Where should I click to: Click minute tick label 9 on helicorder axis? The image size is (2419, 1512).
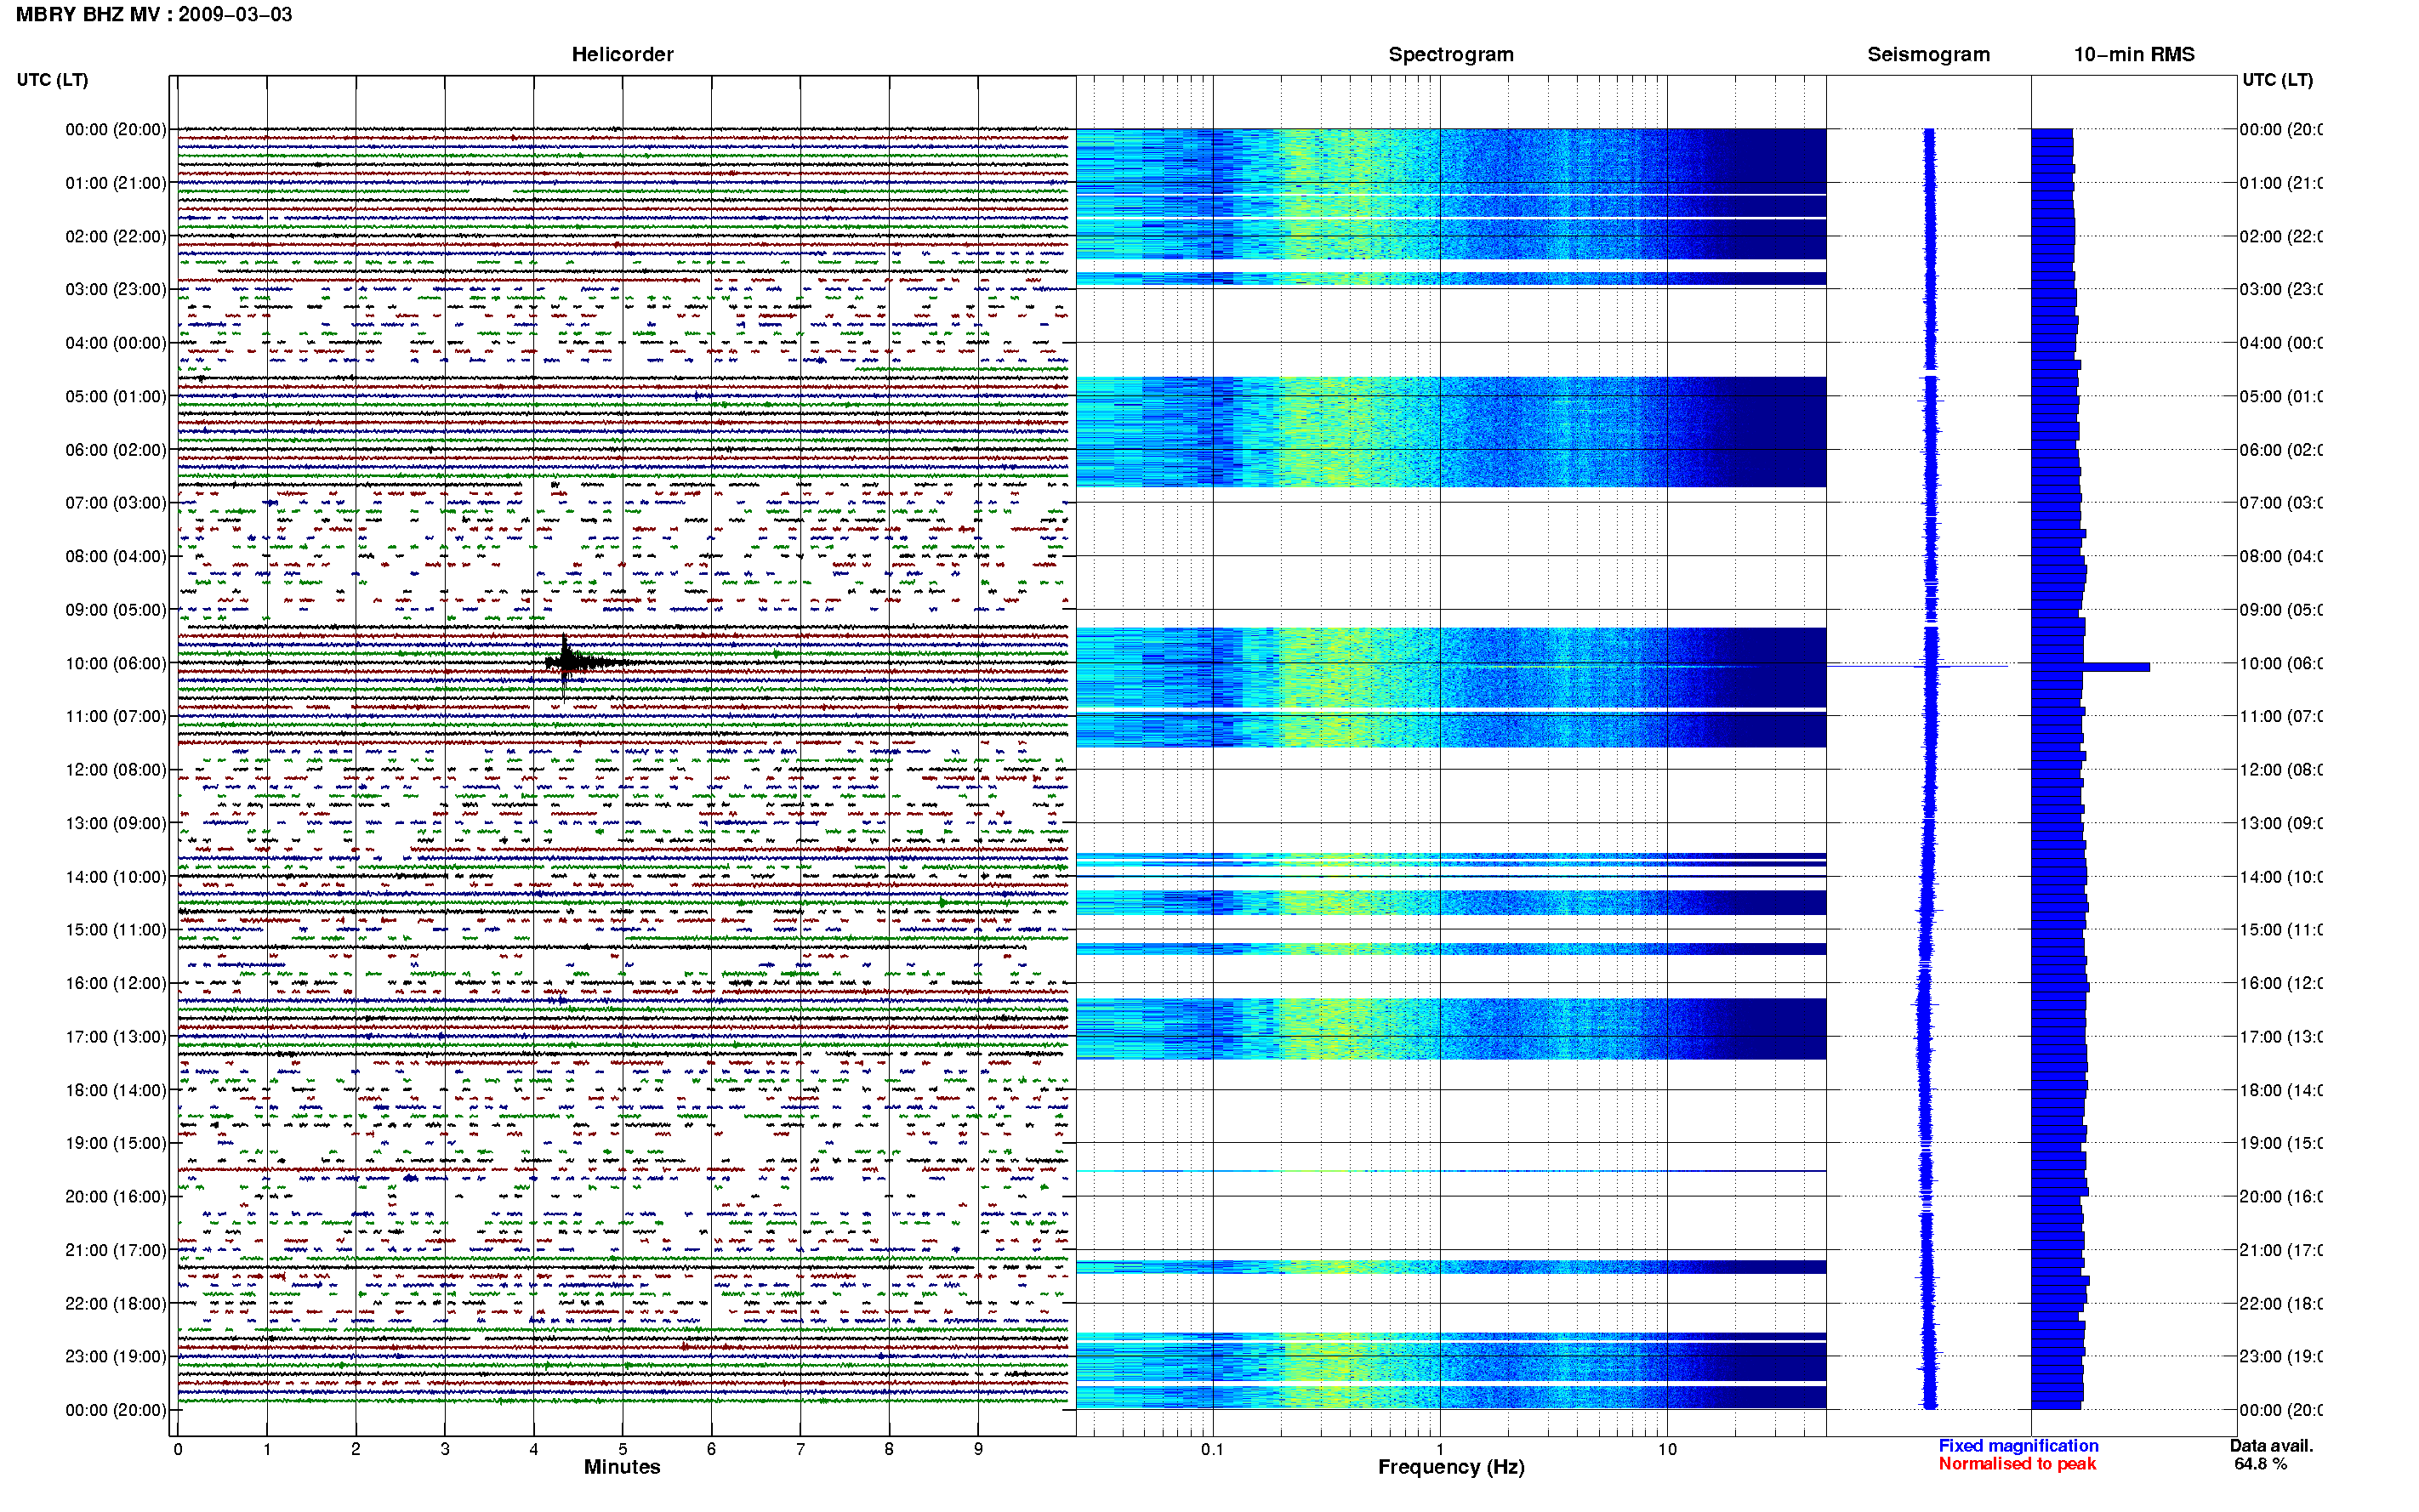point(978,1449)
